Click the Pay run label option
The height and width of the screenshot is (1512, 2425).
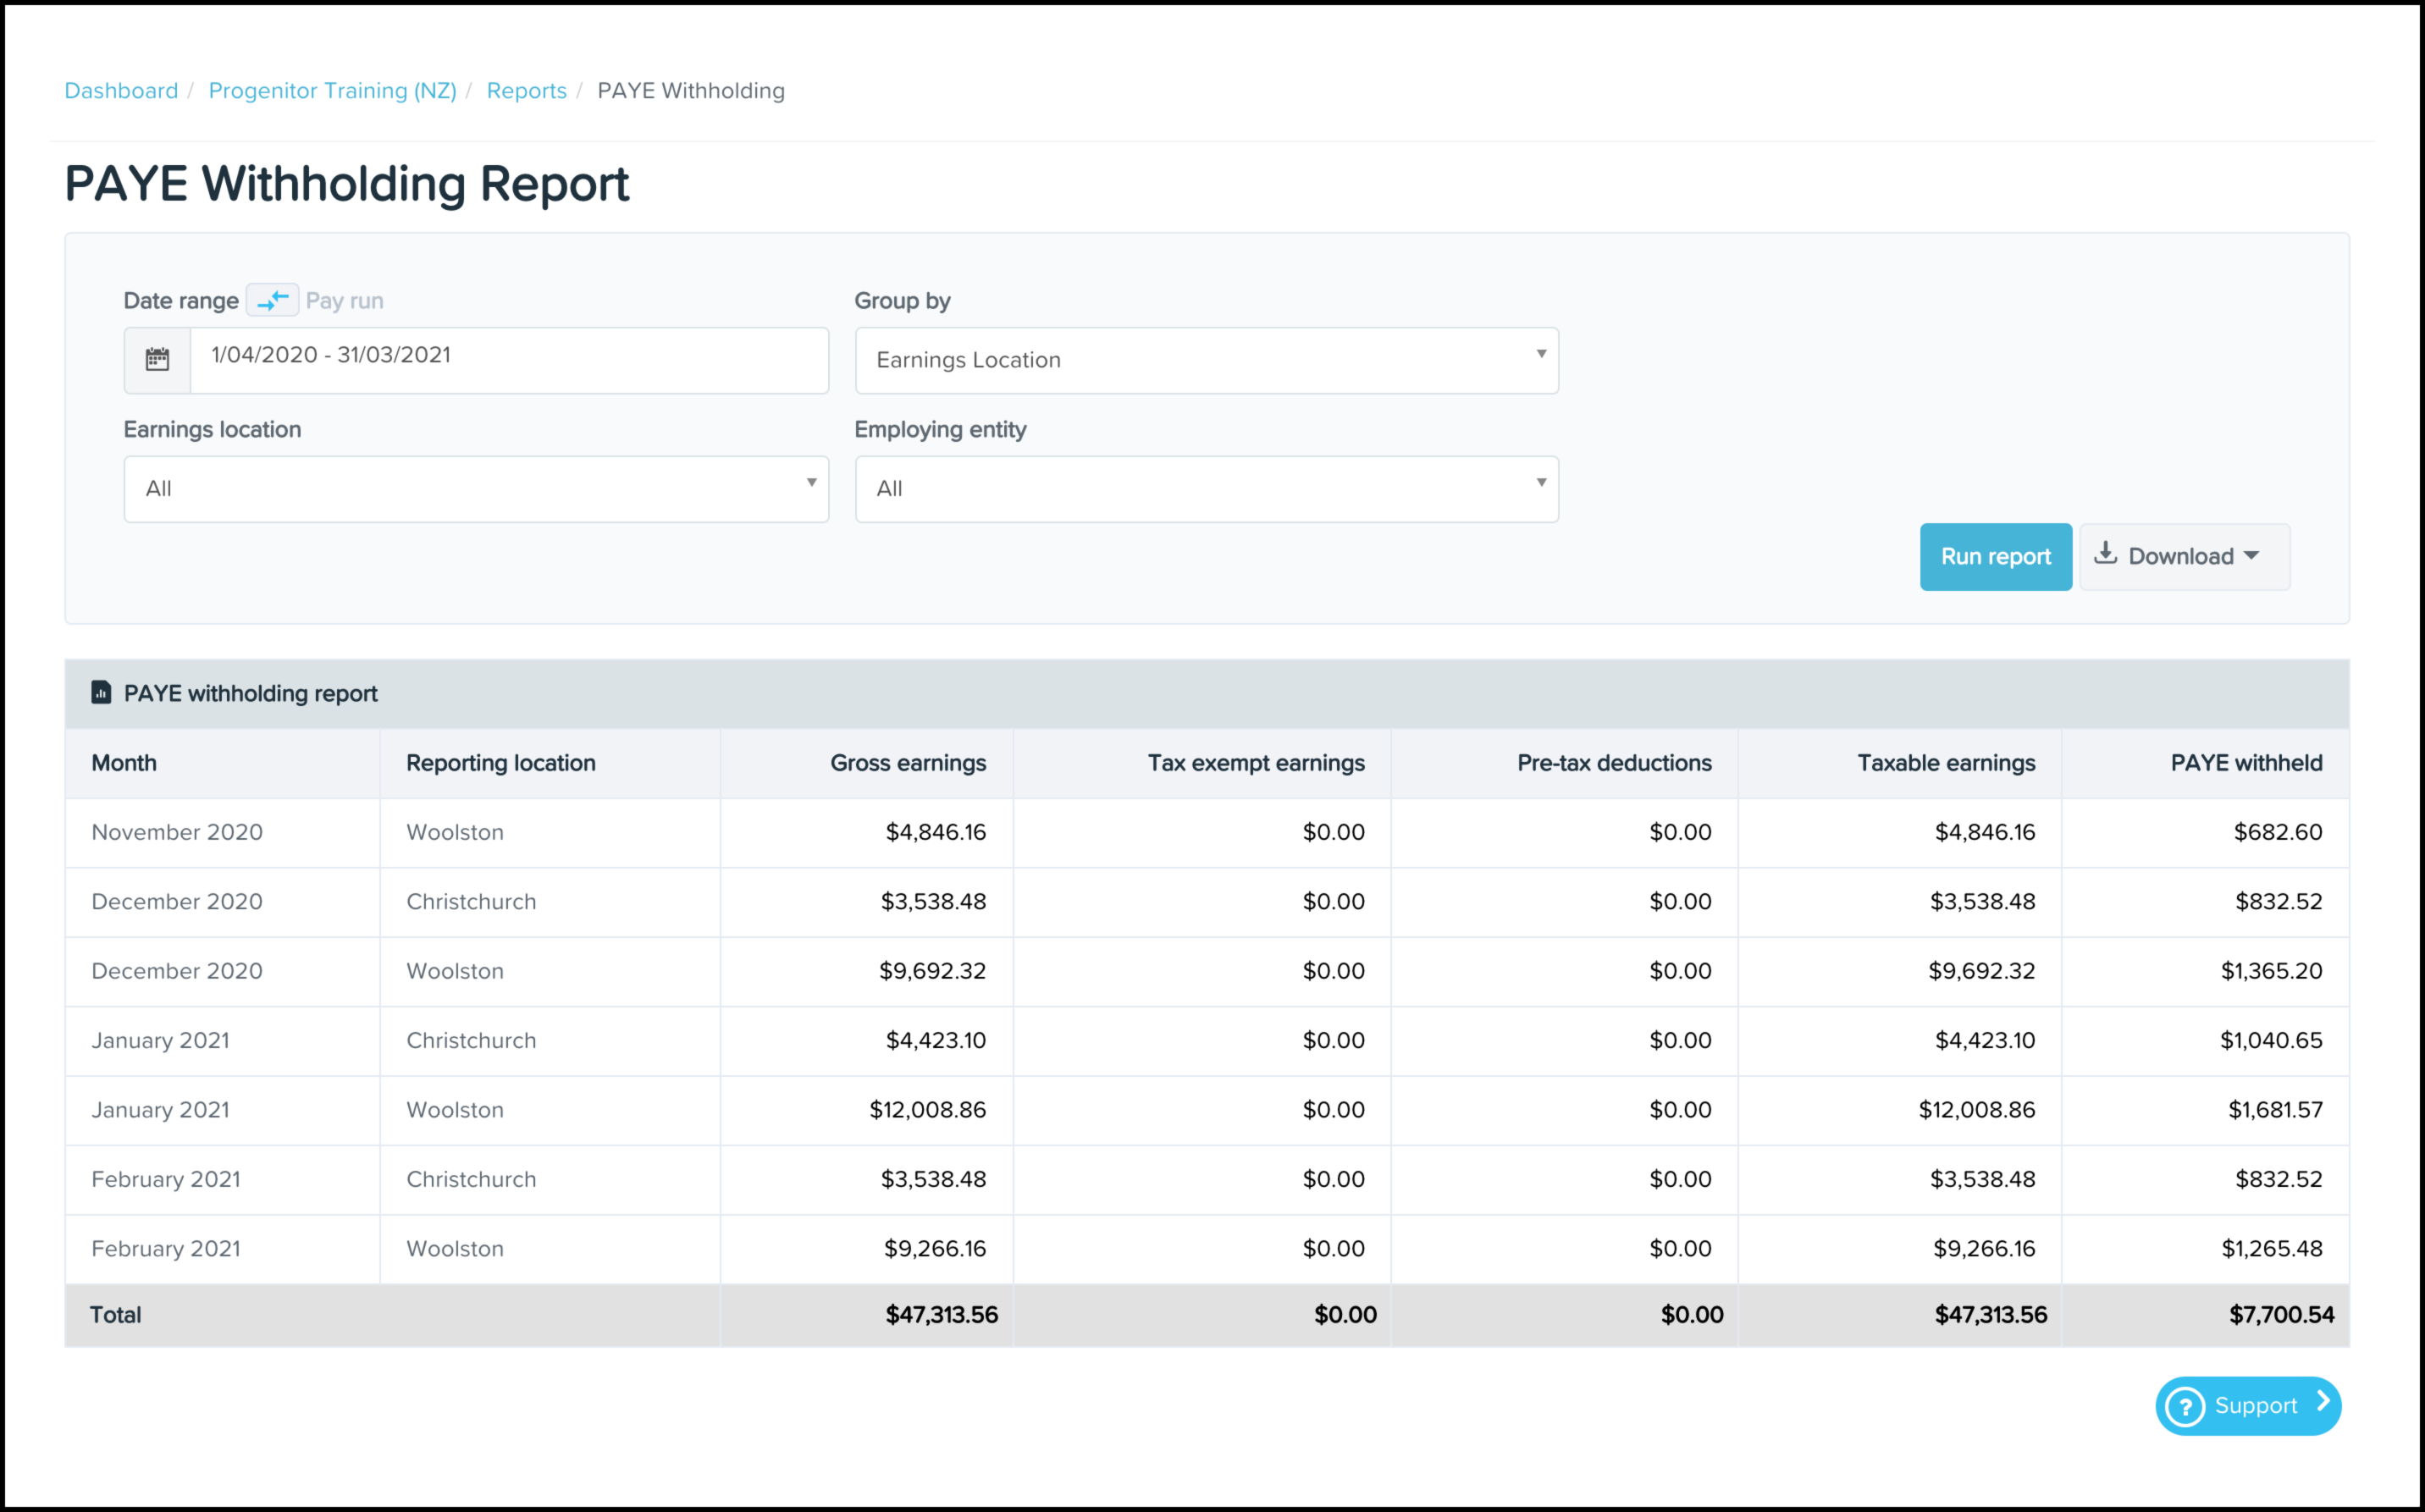coord(344,301)
